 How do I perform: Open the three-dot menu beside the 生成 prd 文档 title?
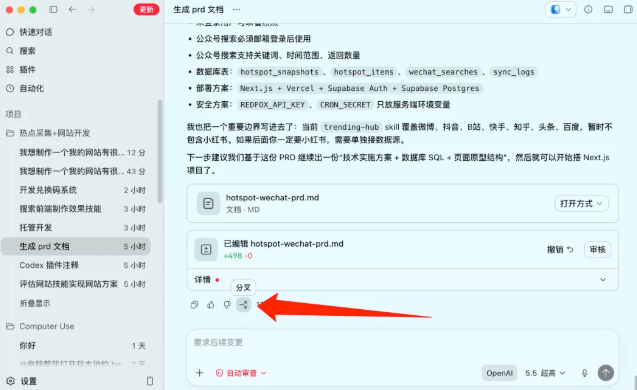tap(236, 9)
